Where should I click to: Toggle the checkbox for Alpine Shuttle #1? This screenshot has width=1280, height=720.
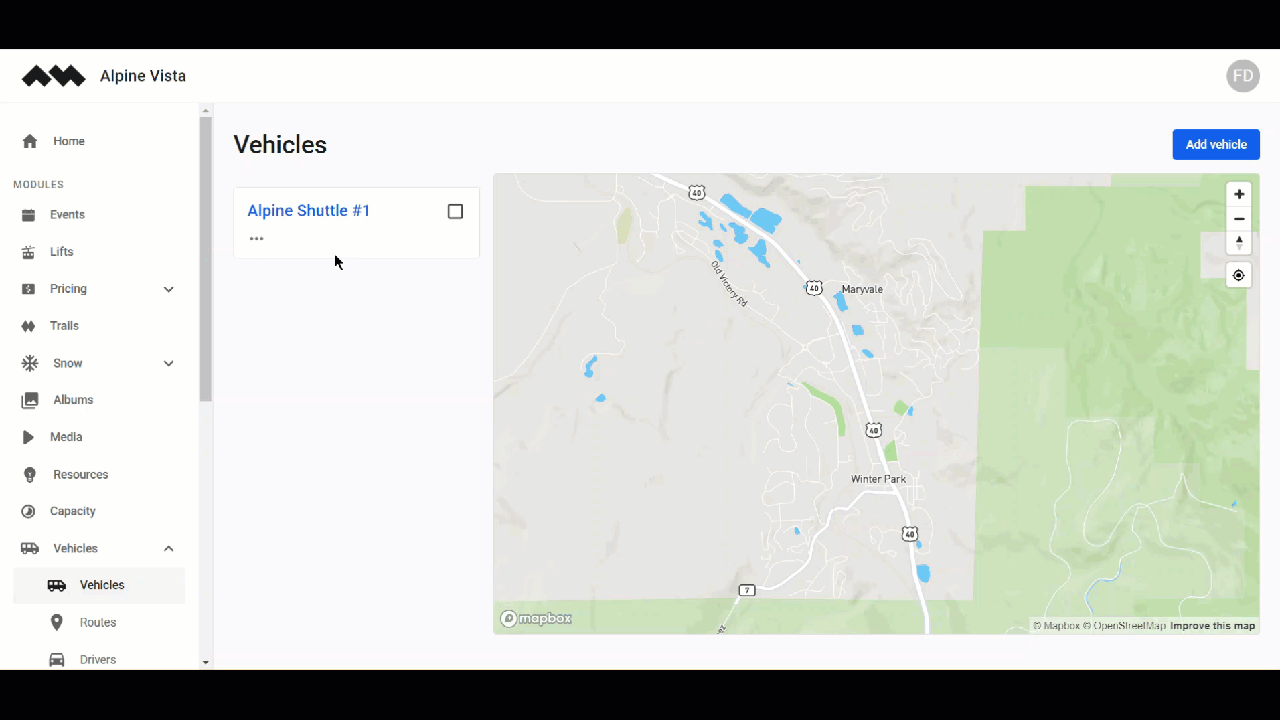(x=455, y=211)
